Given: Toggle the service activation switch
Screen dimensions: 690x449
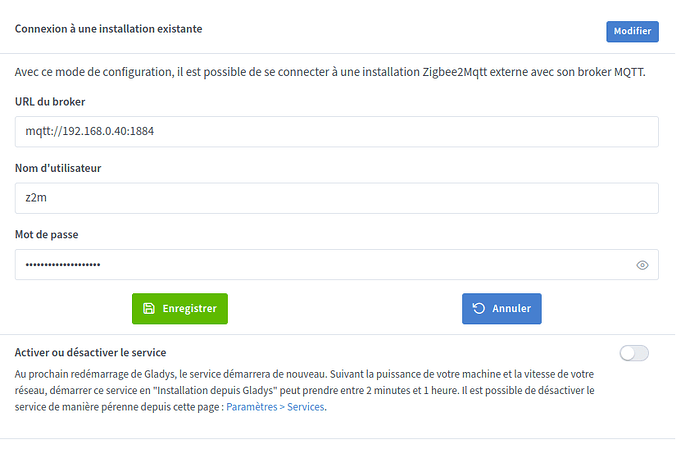Looking at the screenshot, I should 634,353.
